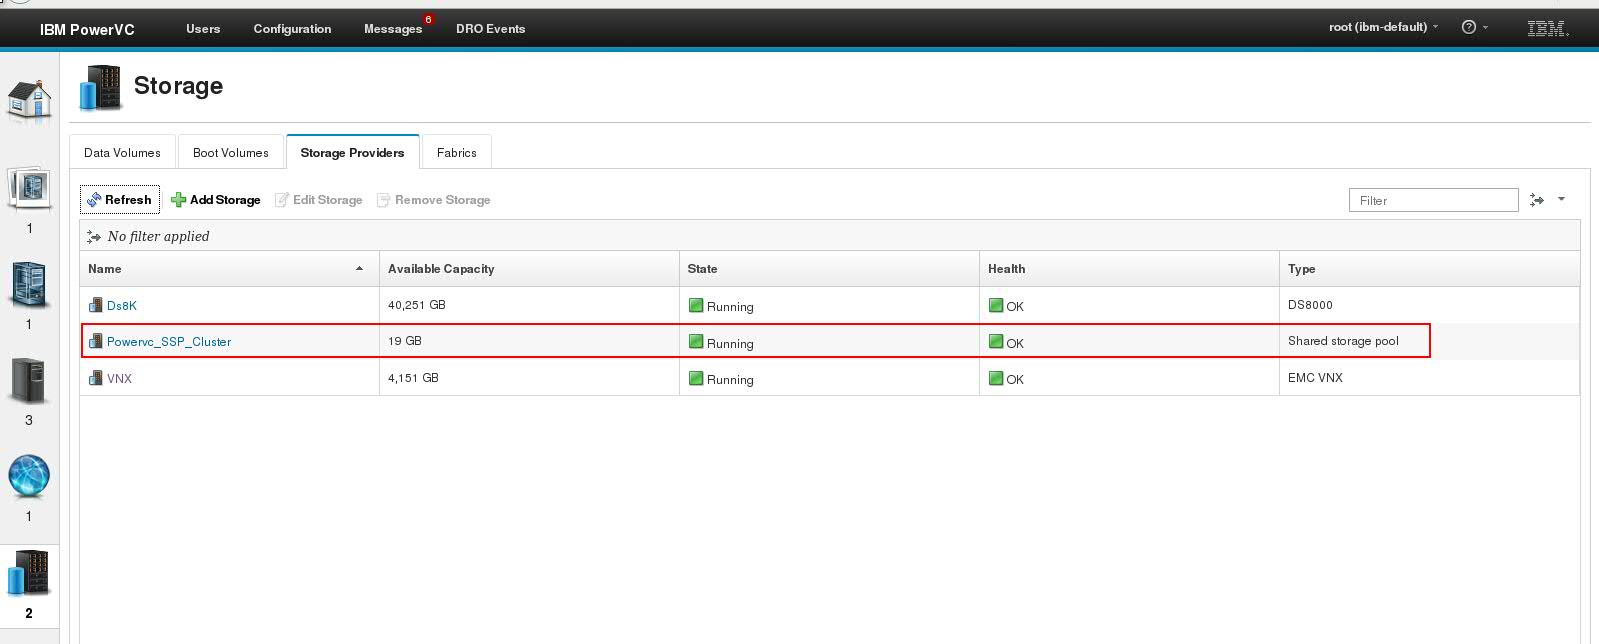Expand the filter options dropdown arrow

point(1562,199)
